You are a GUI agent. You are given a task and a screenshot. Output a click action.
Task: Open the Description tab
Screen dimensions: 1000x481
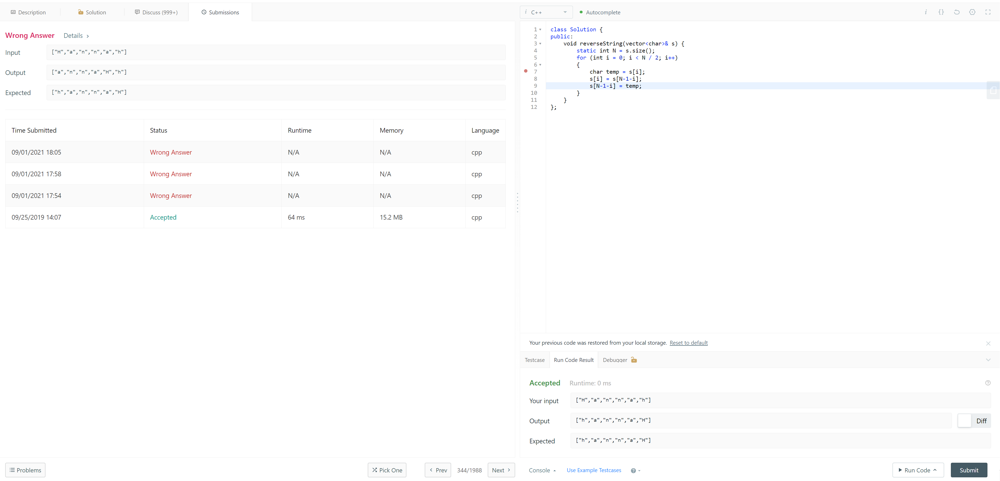pyautogui.click(x=29, y=12)
